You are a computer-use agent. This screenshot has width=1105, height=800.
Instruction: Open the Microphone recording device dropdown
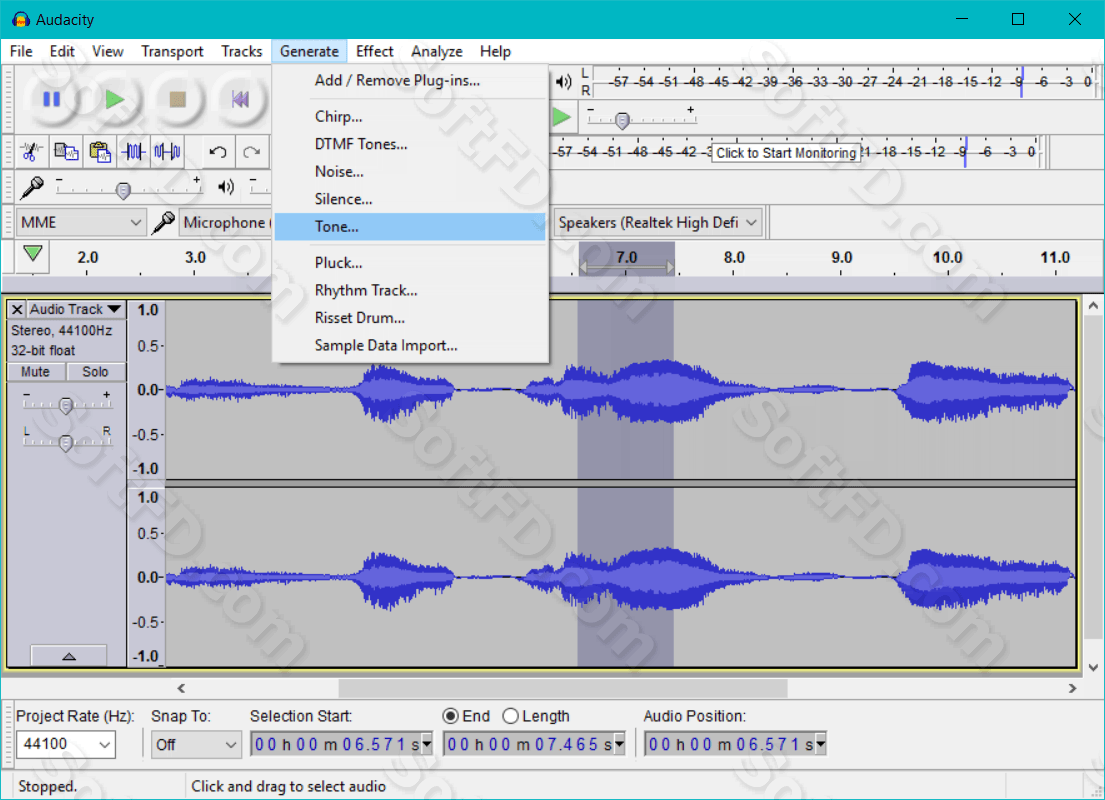click(x=226, y=223)
